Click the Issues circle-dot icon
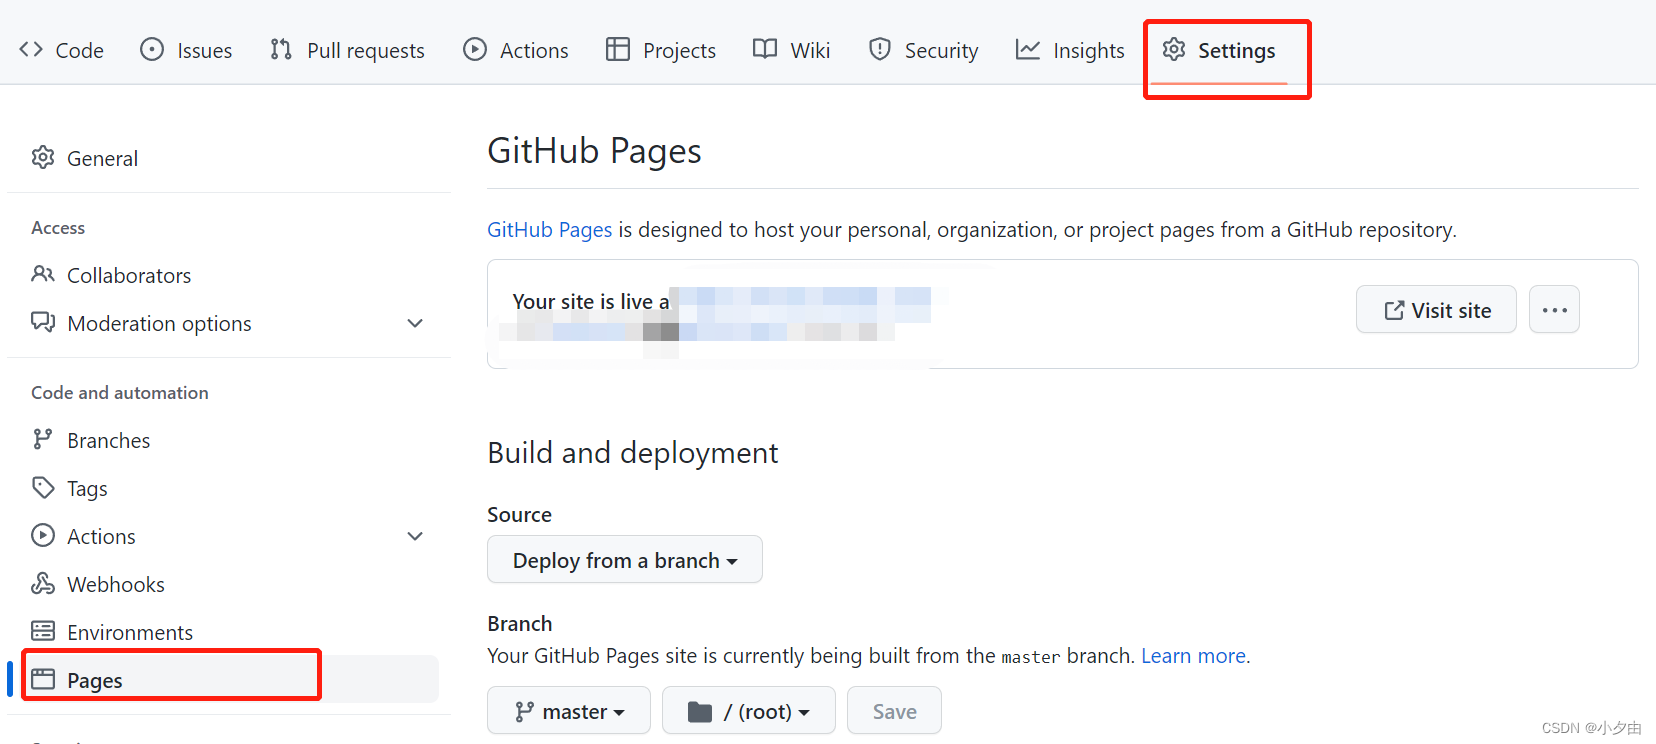Screen dimensions: 1656x744 [152, 49]
